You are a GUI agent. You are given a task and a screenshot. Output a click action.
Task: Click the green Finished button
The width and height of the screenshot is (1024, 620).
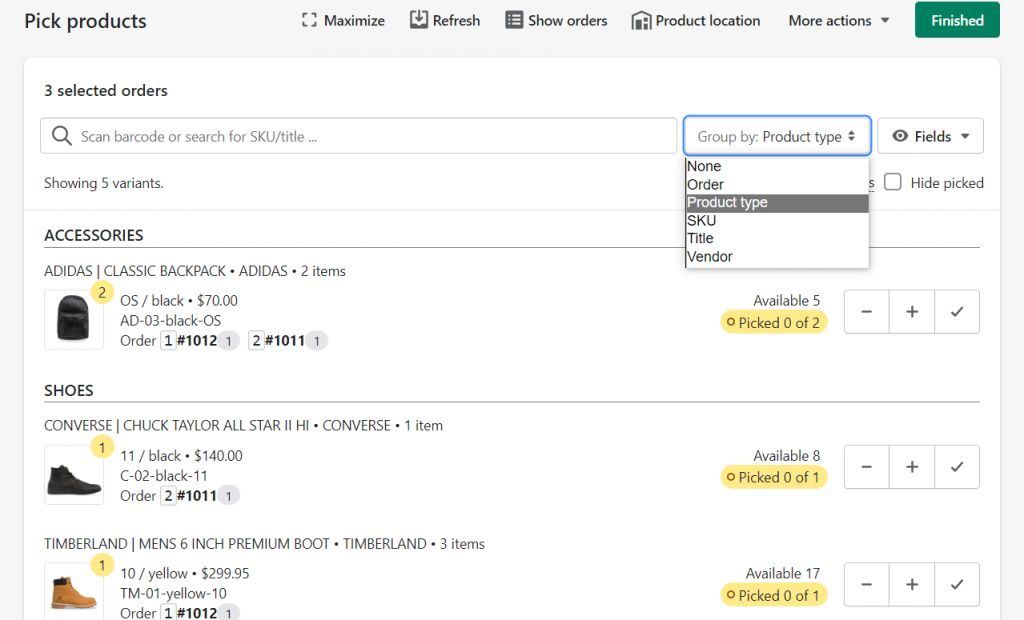[957, 19]
